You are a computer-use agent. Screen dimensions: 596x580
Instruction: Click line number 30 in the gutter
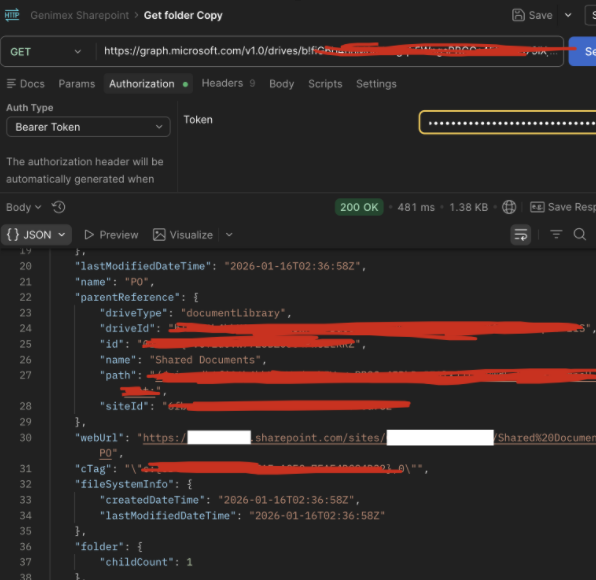coord(25,438)
